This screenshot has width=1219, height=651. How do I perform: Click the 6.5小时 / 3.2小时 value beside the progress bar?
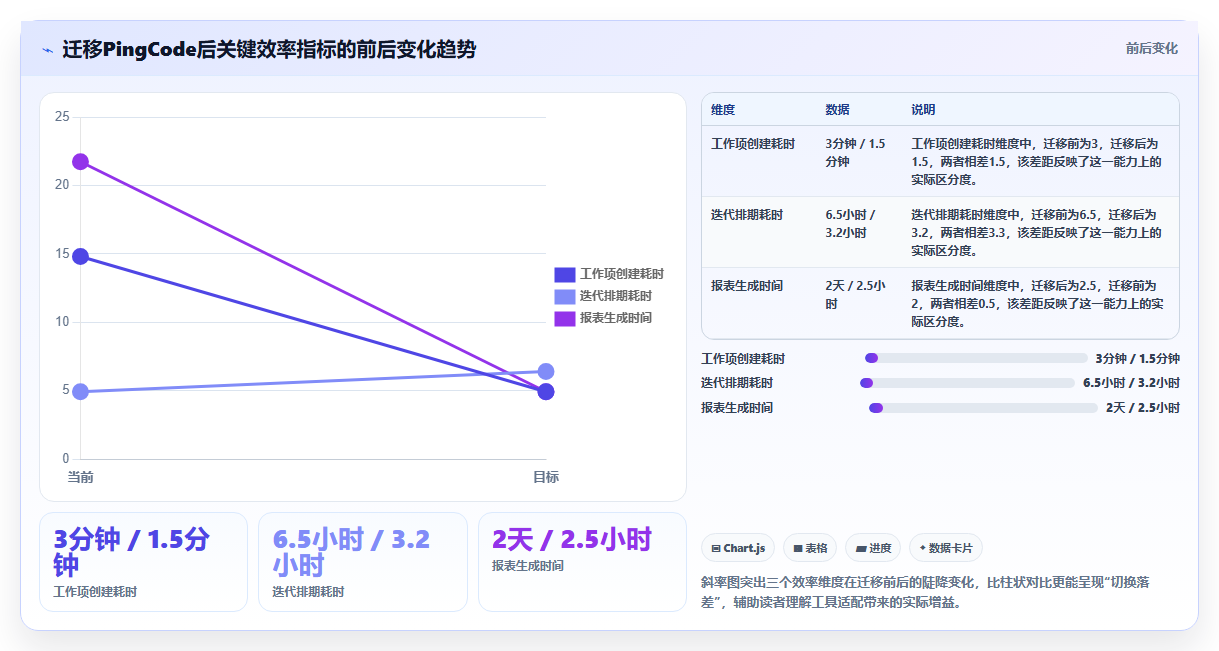(x=1131, y=383)
